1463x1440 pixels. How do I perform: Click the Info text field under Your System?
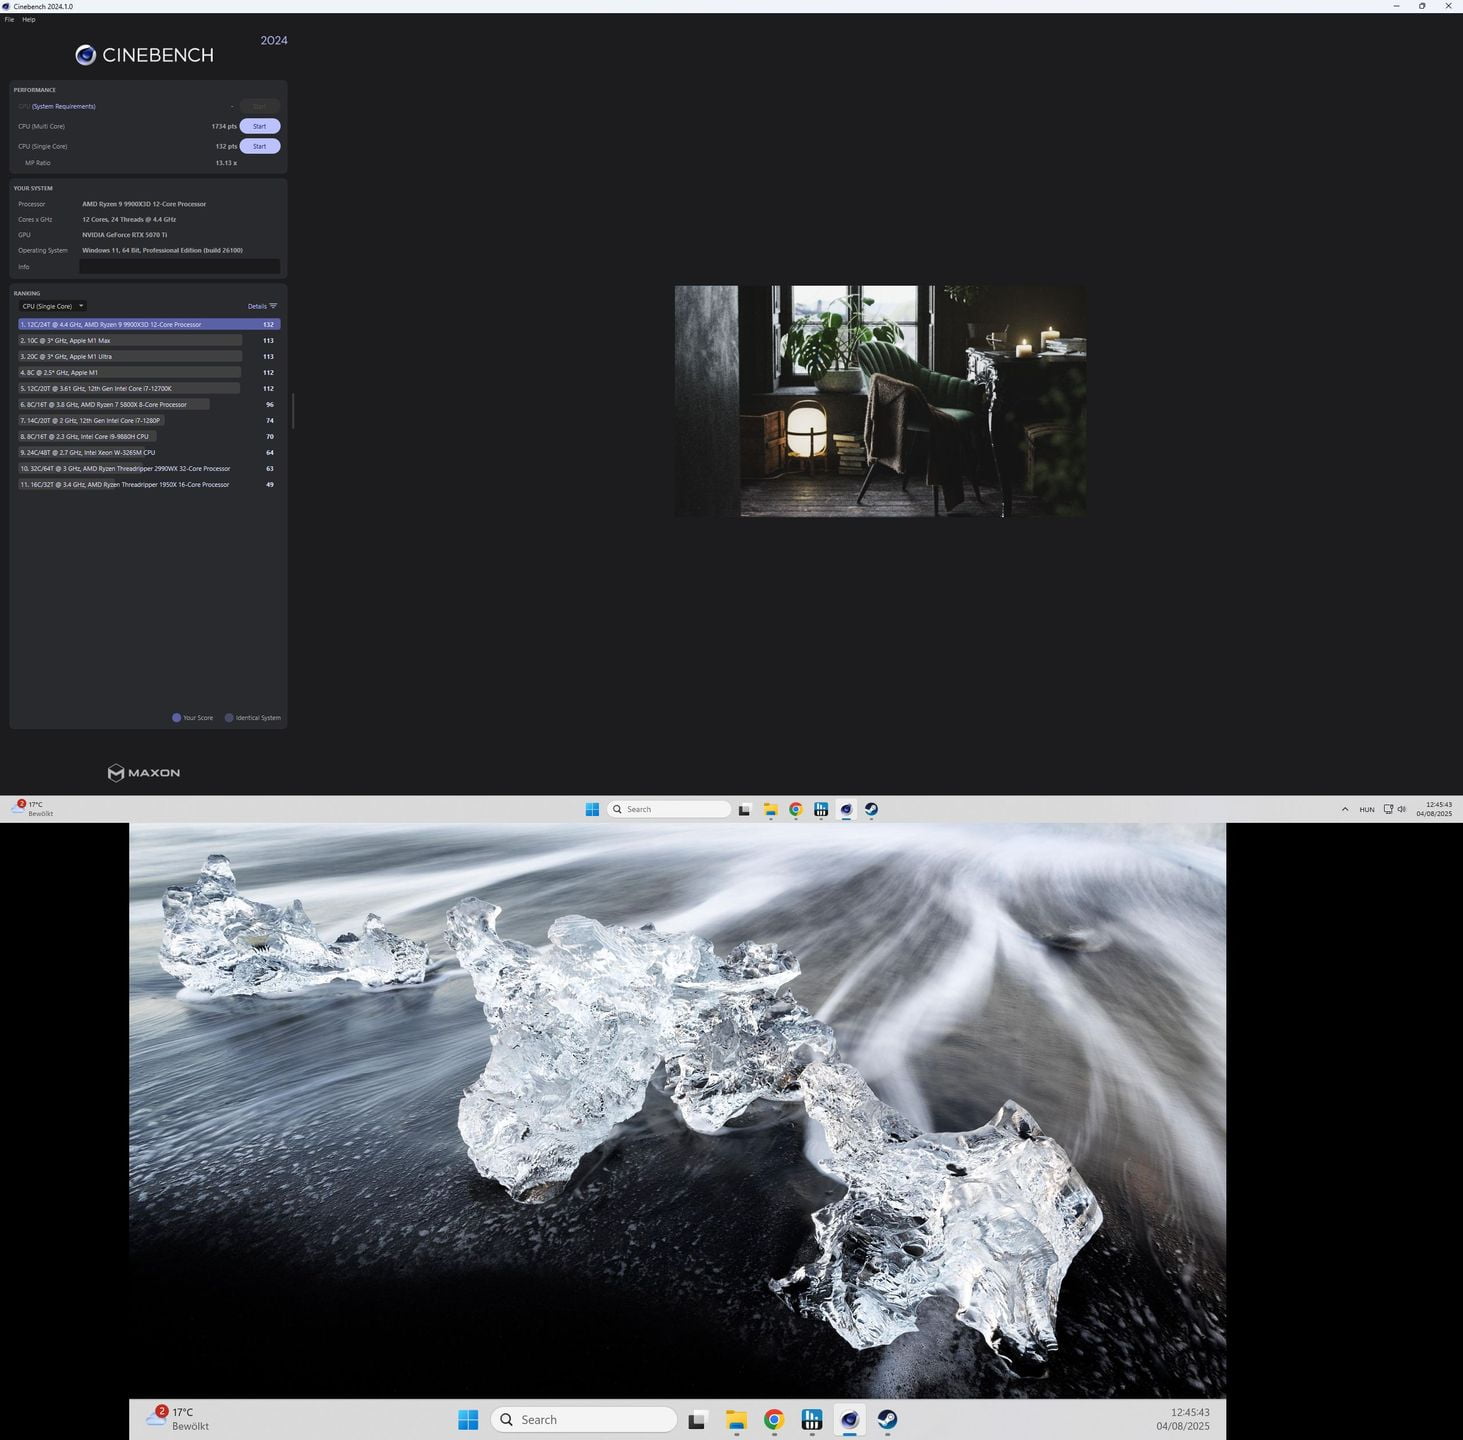180,266
